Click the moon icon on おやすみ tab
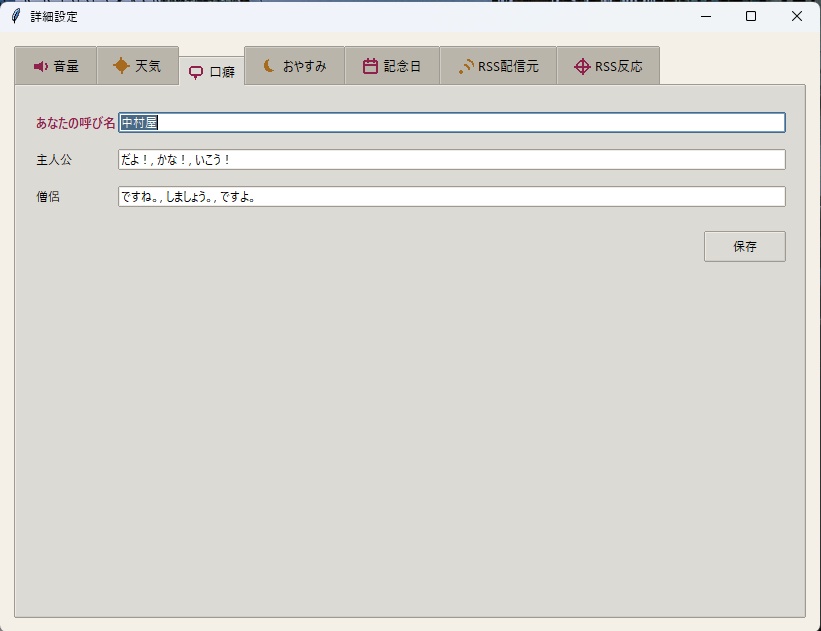Screen dimensions: 821x631 pos(269,66)
